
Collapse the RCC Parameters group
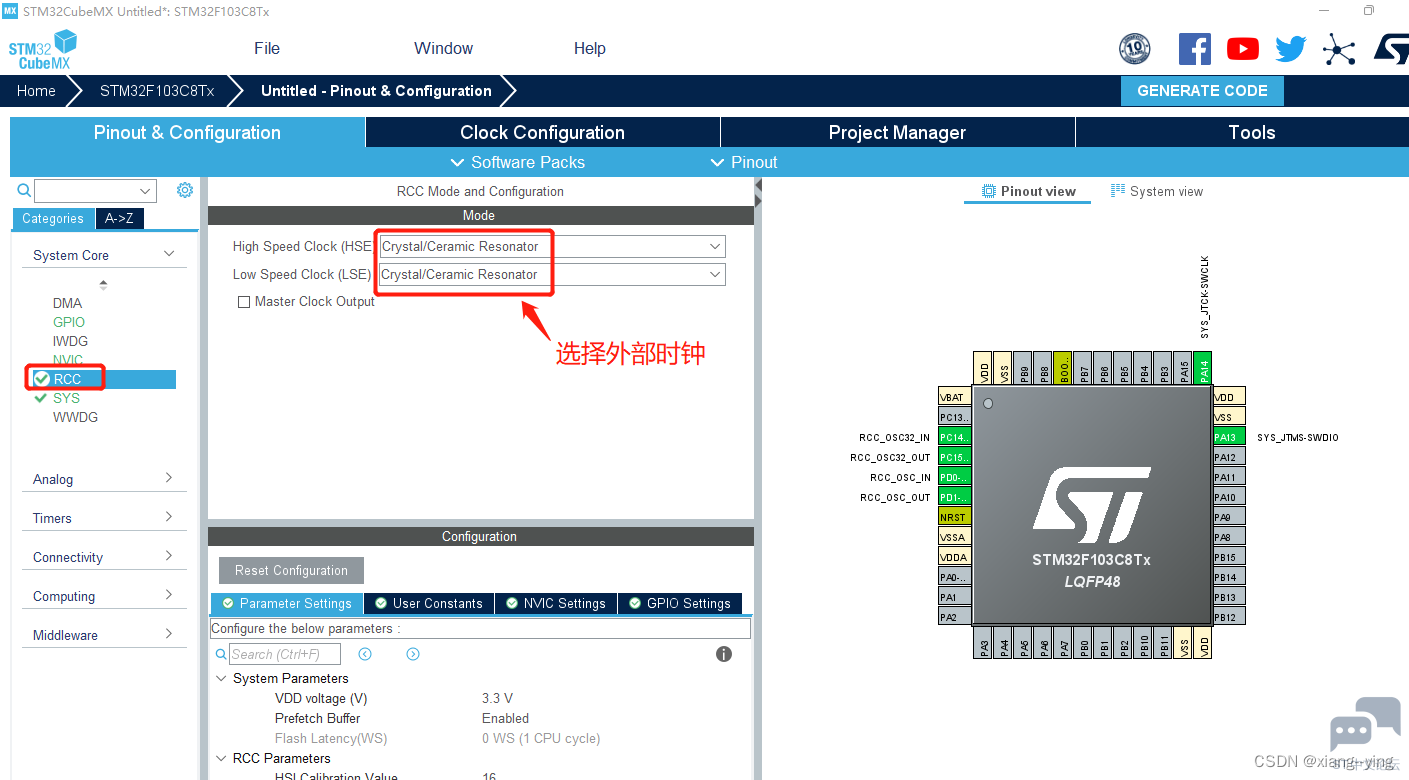click(221, 758)
